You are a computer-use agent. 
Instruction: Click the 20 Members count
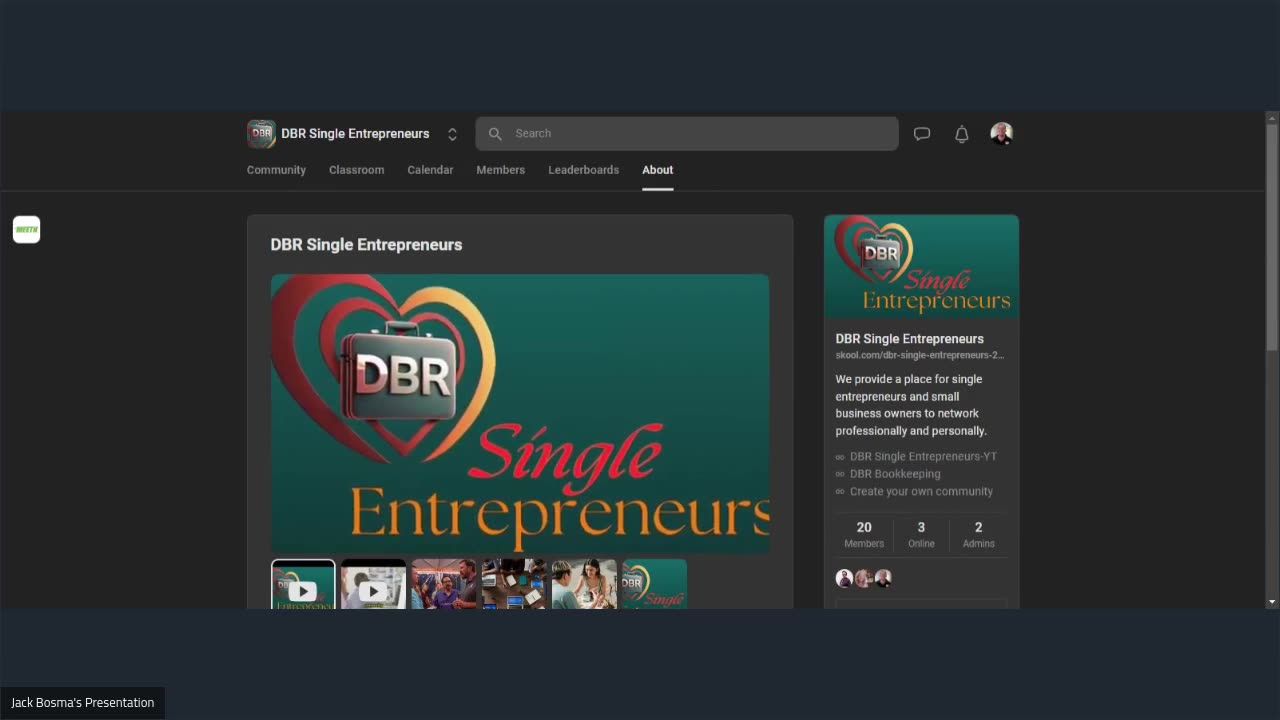(864, 535)
